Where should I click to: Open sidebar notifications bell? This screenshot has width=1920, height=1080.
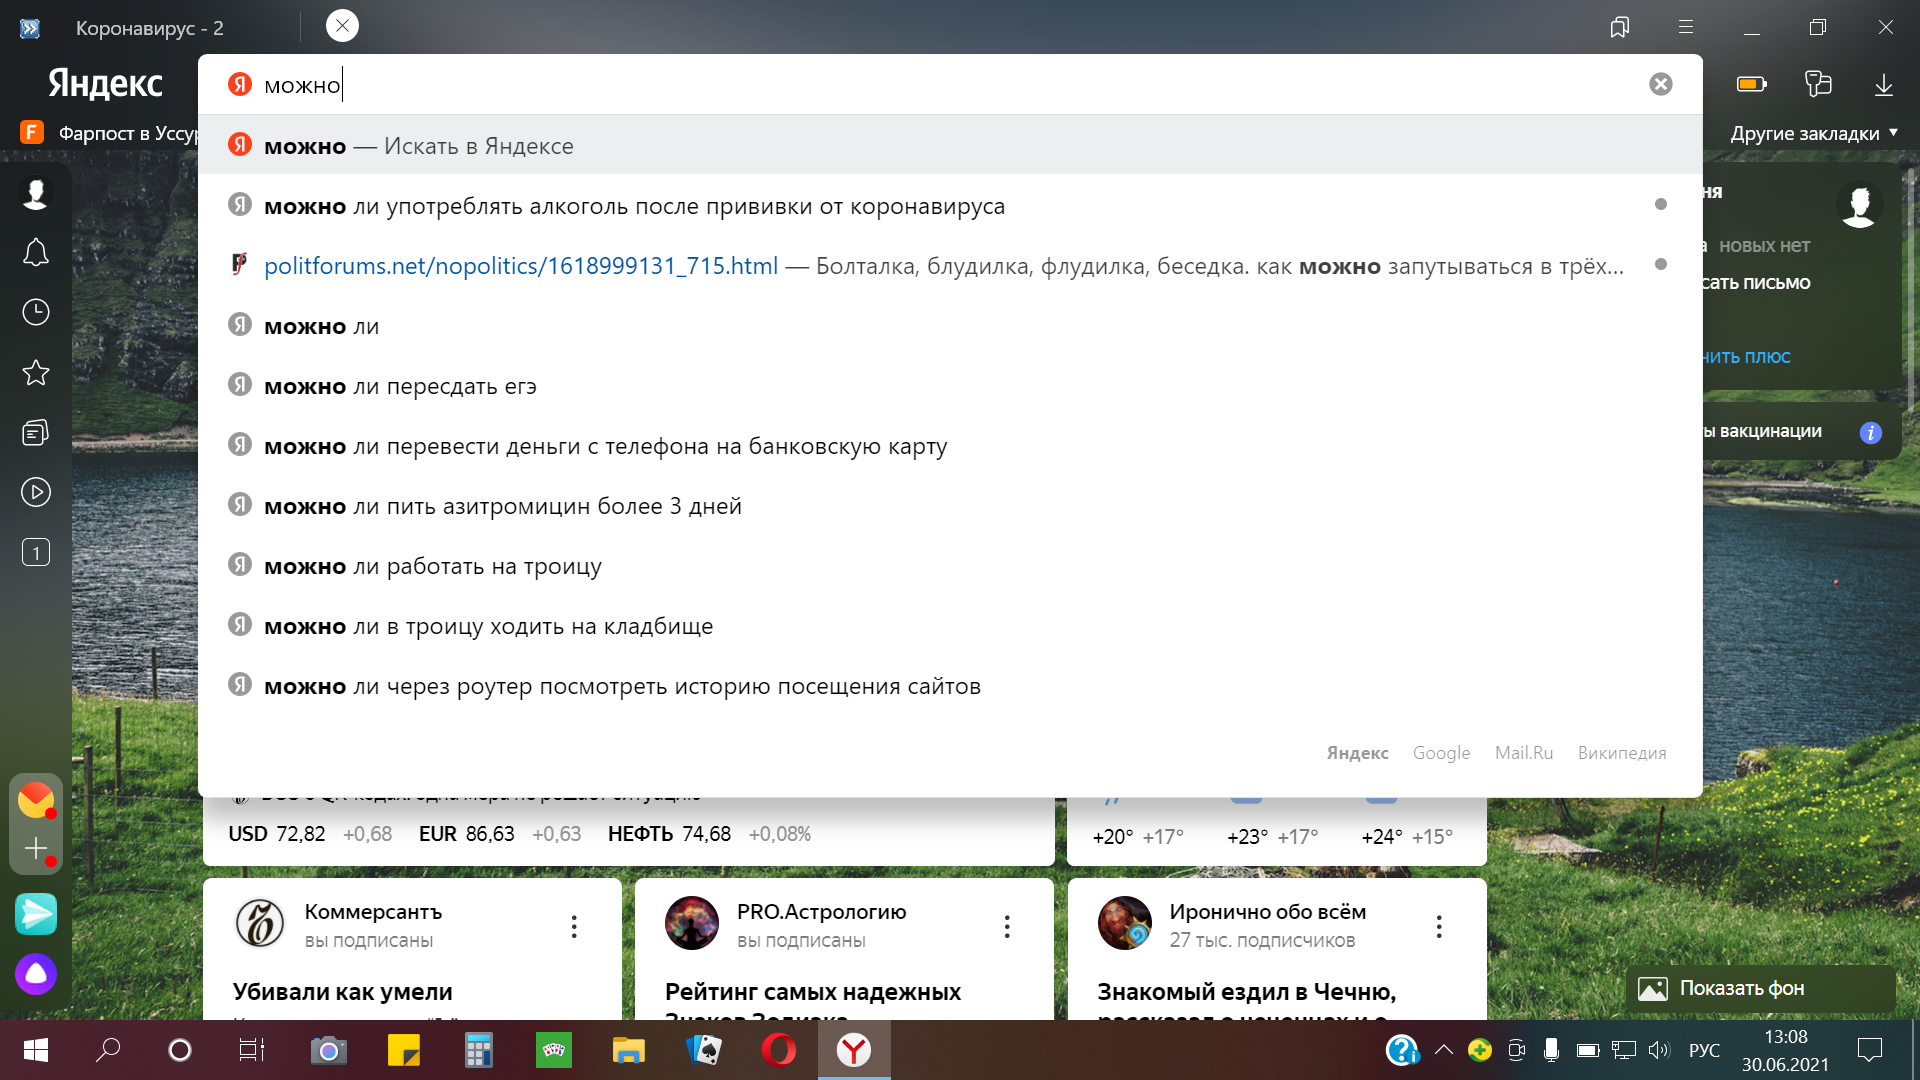(x=36, y=252)
